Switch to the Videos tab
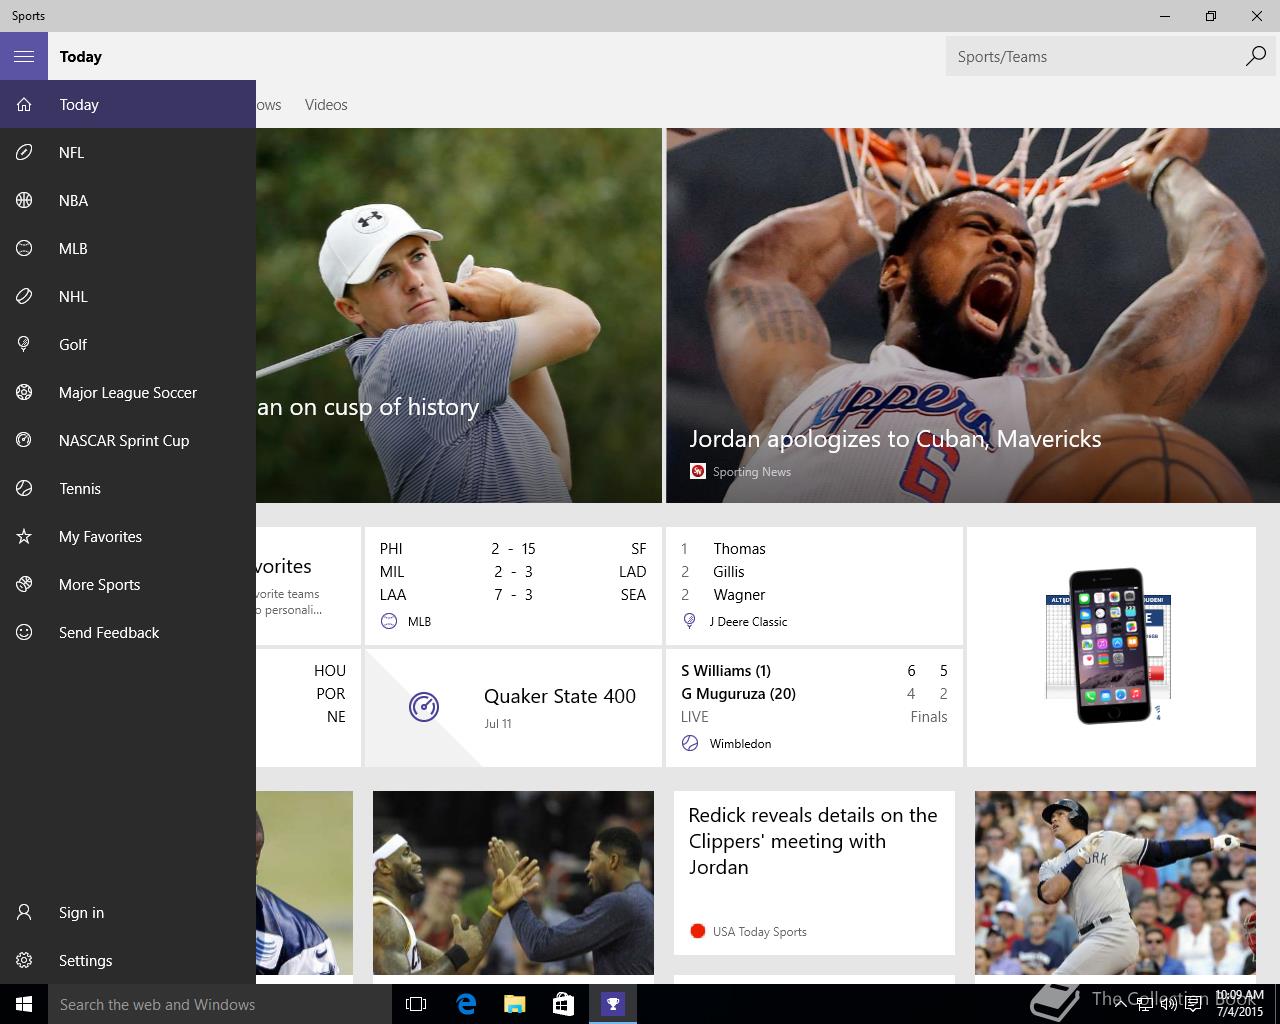Viewport: 1280px width, 1024px height. (x=326, y=104)
